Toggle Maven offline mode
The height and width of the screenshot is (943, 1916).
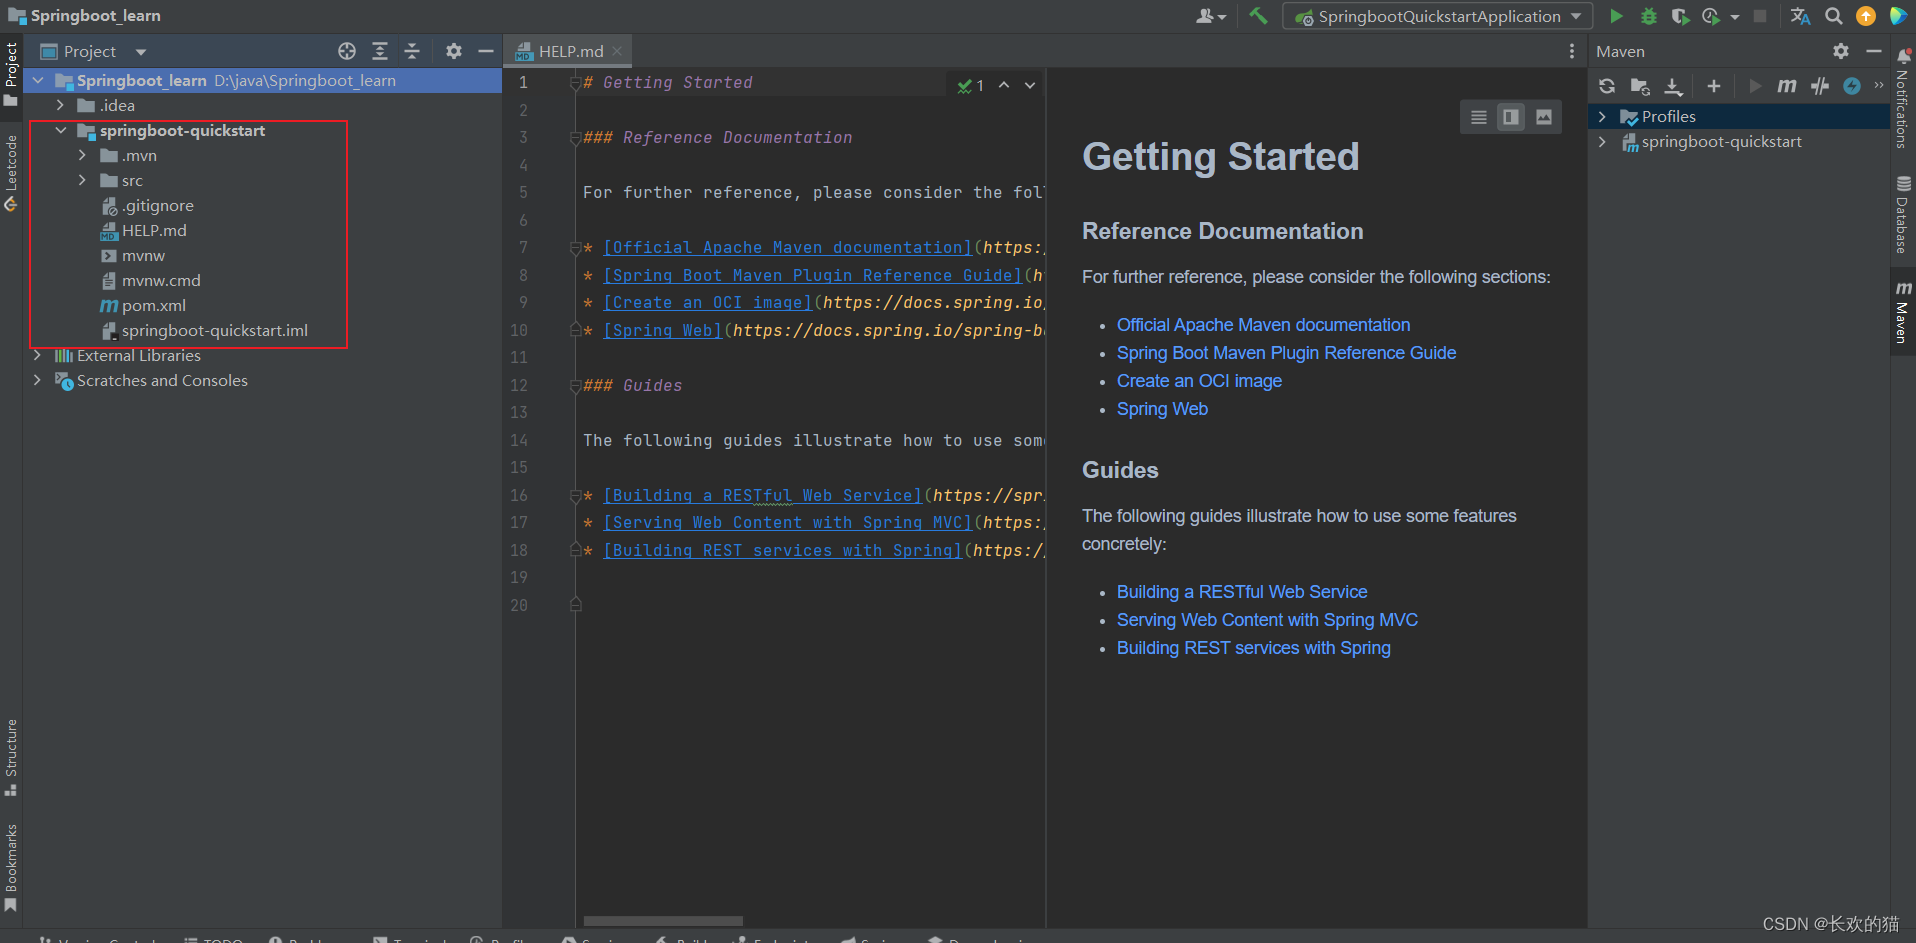pos(1820,86)
